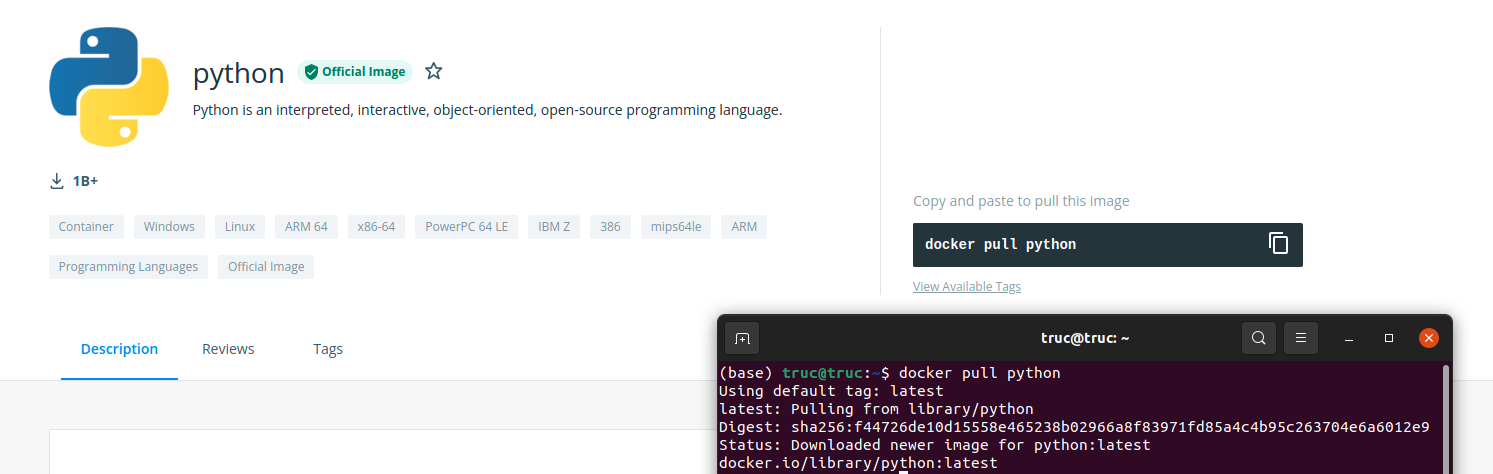Open a new terminal tab

coord(742,338)
